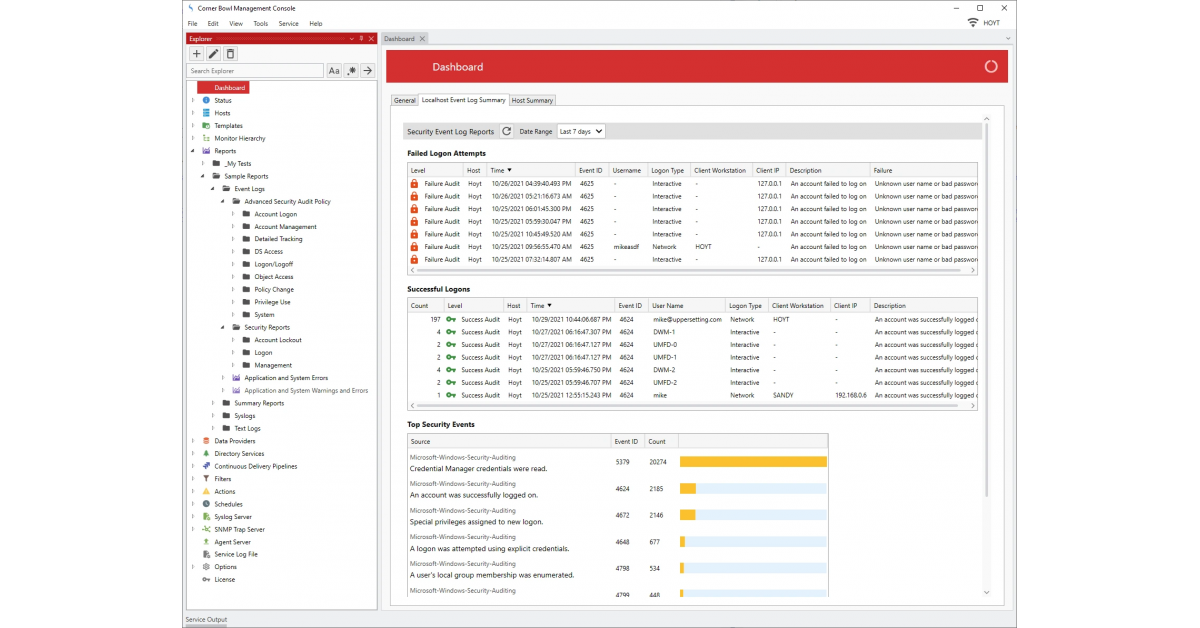Image resolution: width=1200 pixels, height=628 pixels.
Task: Pin the Explorer panel with pushpin icon
Action: coord(361,39)
